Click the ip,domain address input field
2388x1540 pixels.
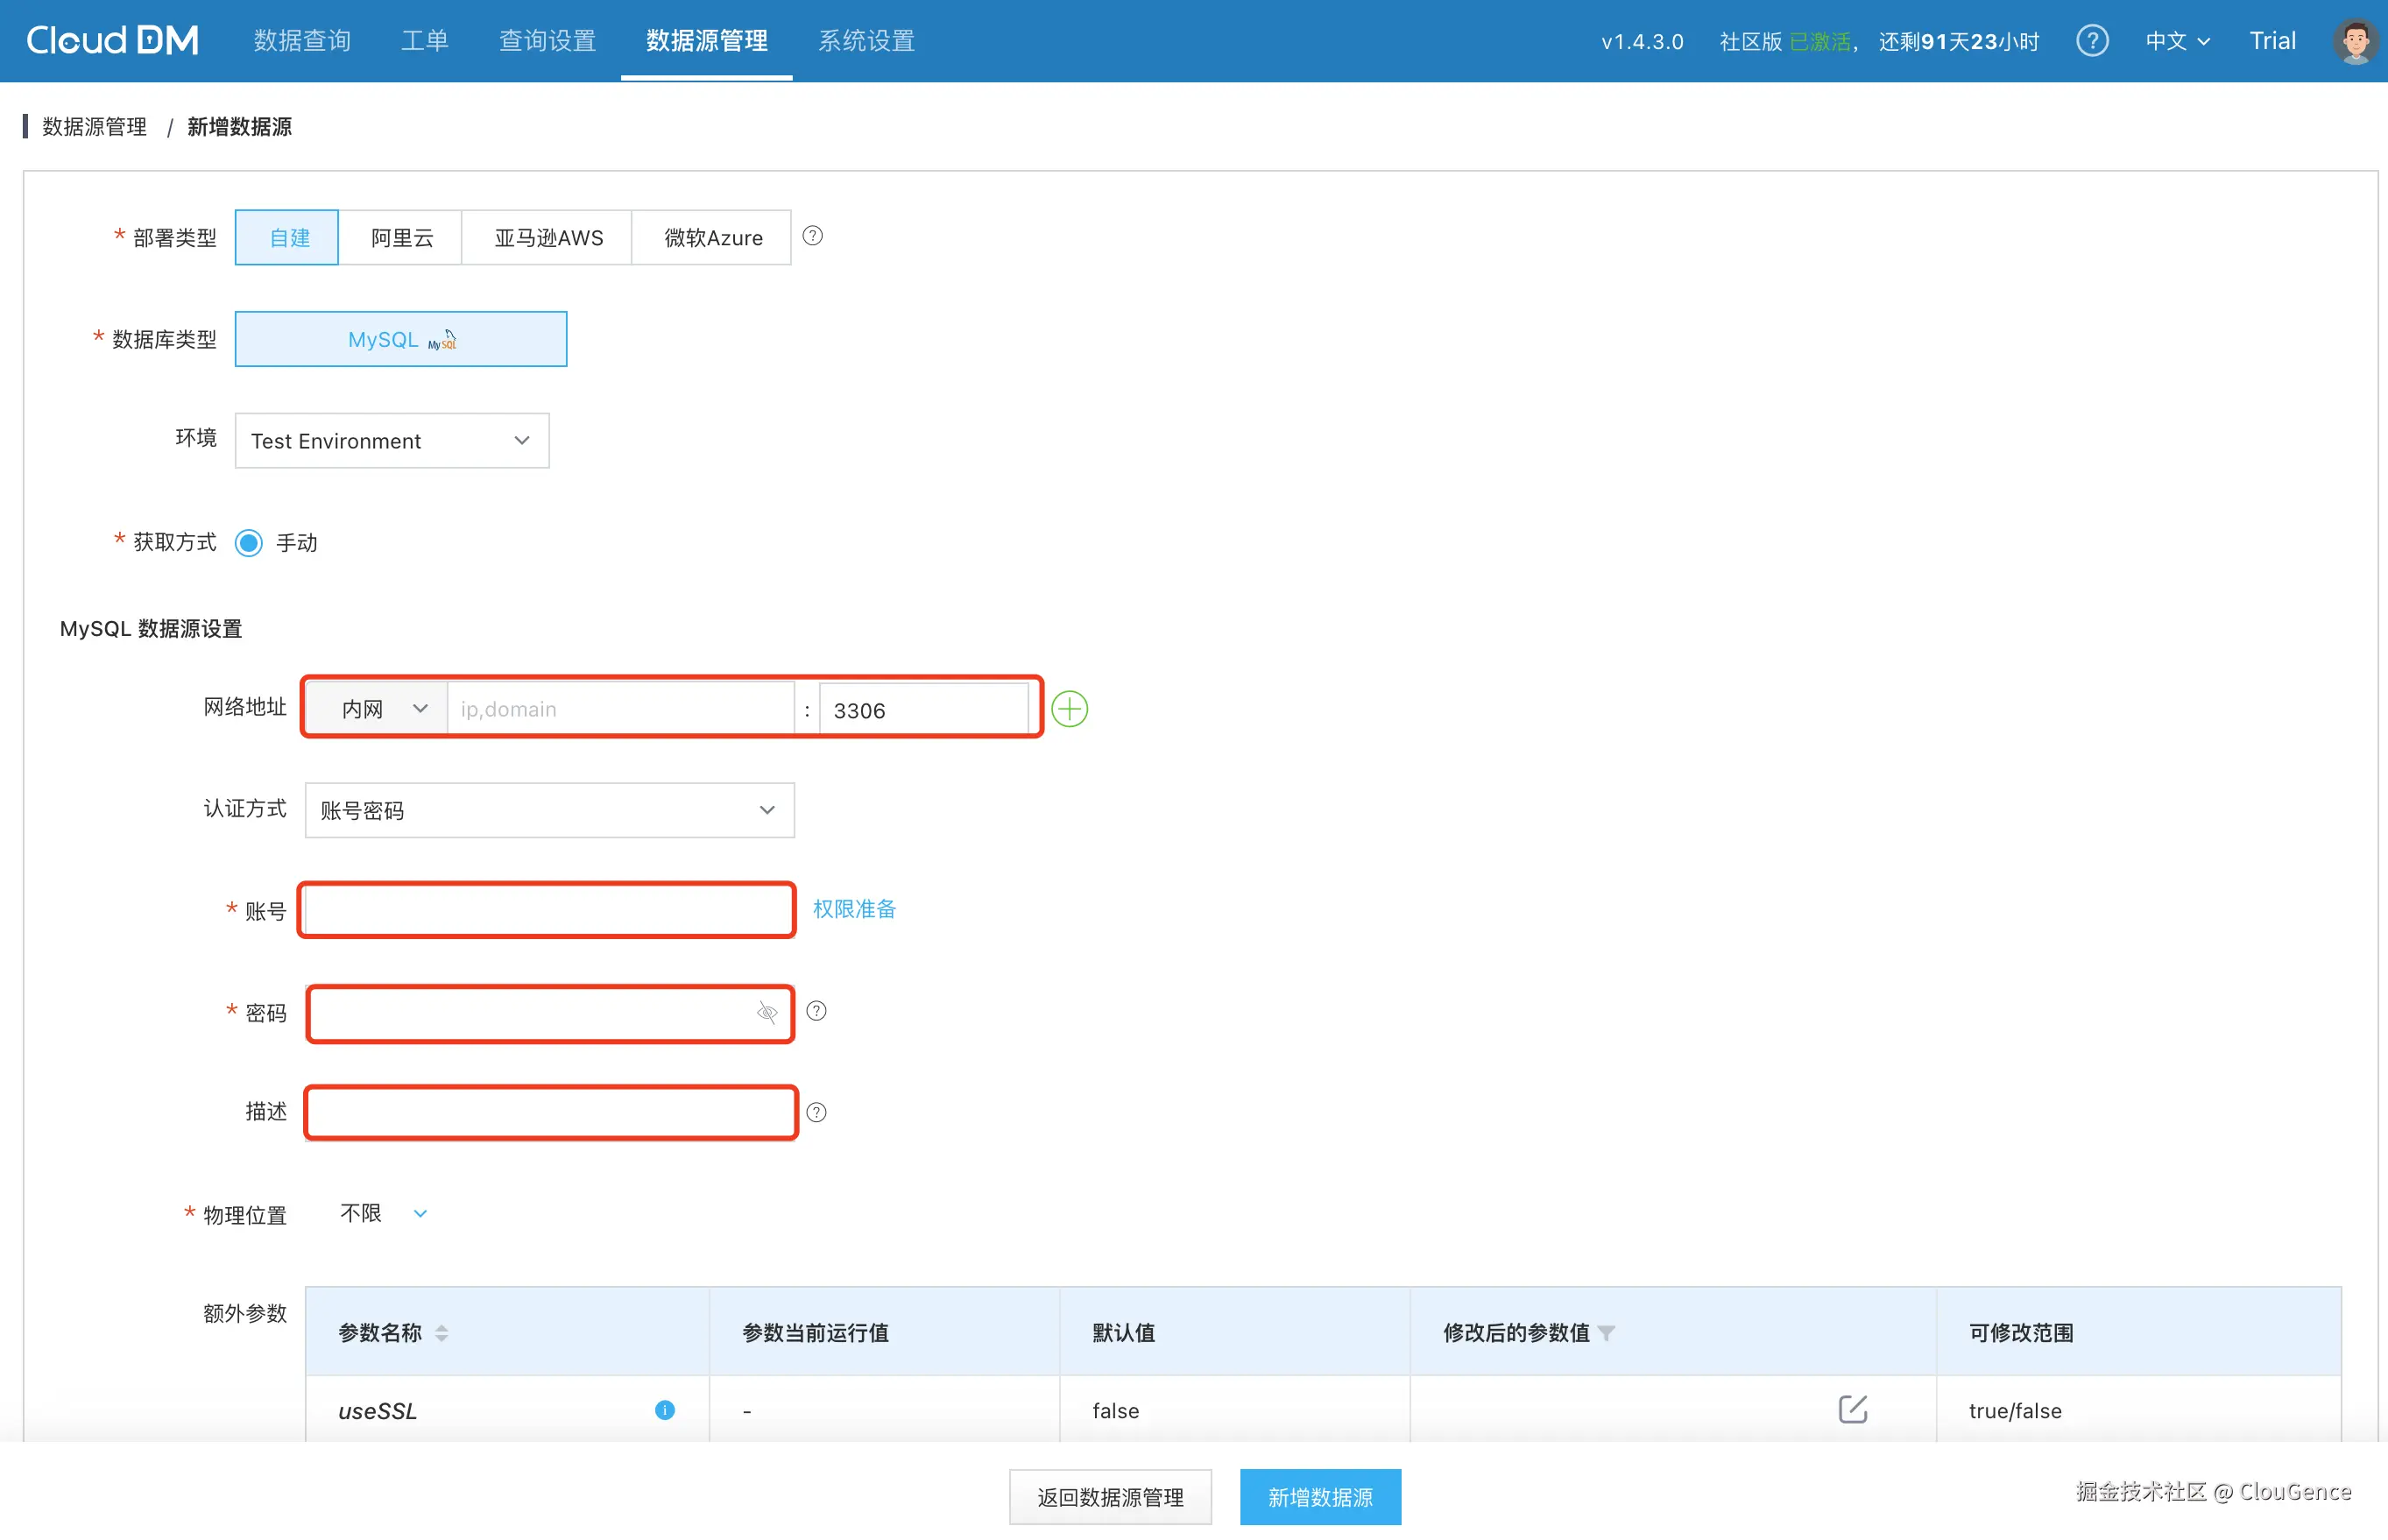point(620,709)
